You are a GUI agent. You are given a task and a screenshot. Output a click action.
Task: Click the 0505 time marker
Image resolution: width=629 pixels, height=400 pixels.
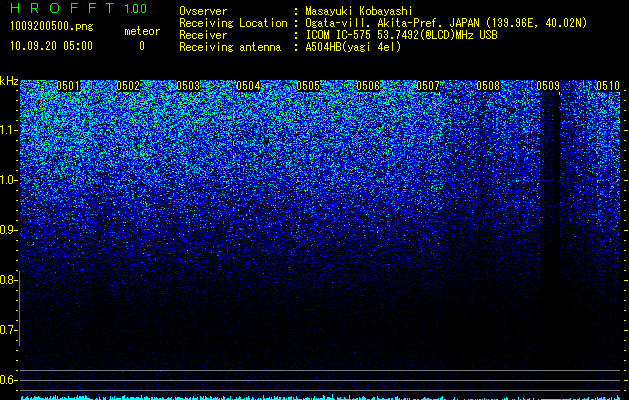coord(308,86)
